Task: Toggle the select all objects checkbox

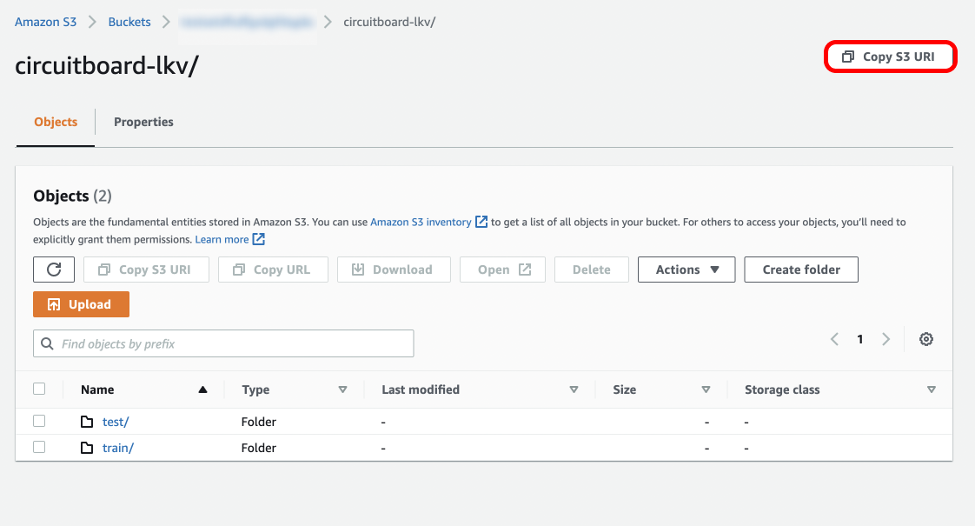Action: click(39, 389)
